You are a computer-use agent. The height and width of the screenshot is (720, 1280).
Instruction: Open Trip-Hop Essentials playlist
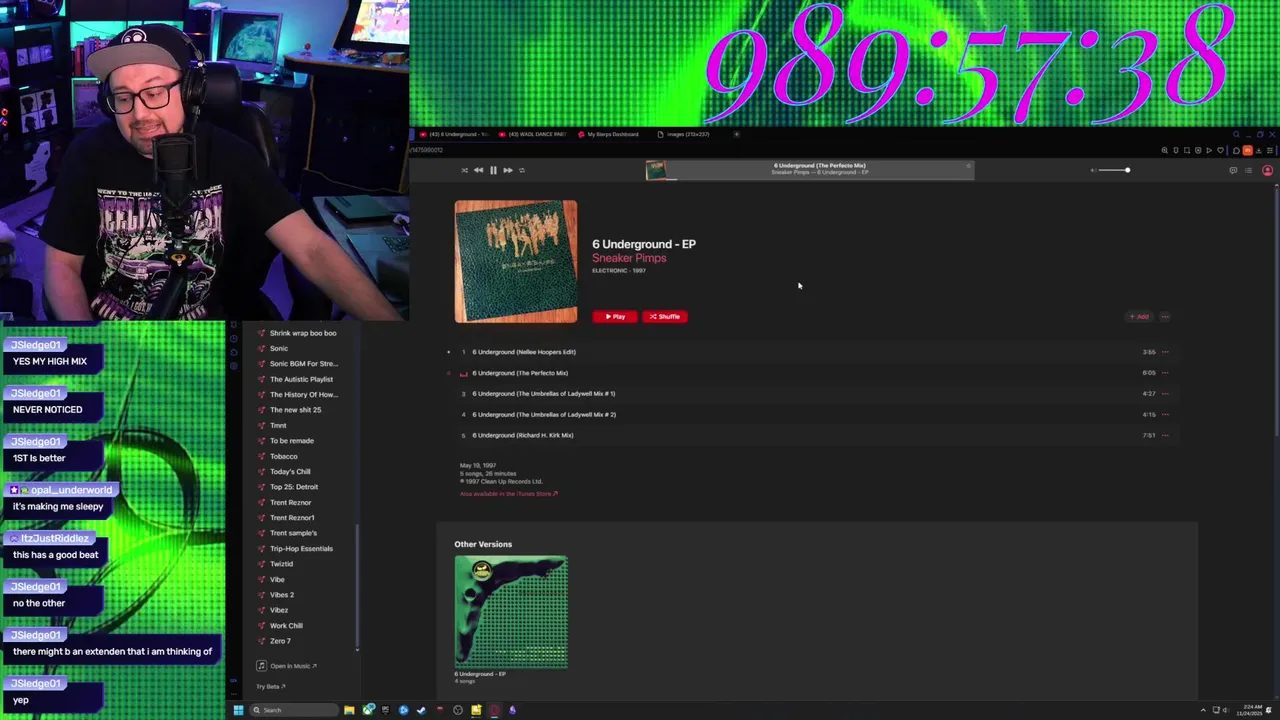tap(301, 549)
